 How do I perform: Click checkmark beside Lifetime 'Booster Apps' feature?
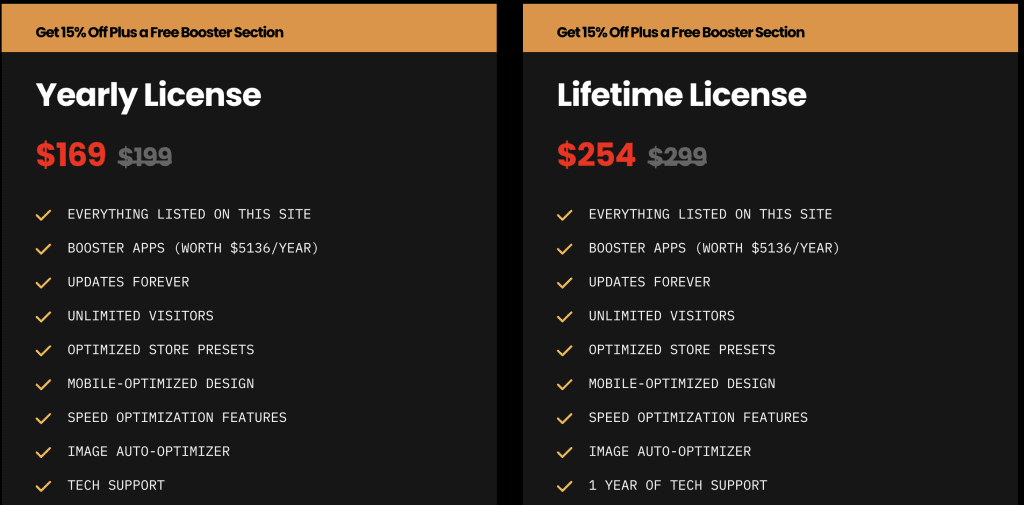[565, 249]
